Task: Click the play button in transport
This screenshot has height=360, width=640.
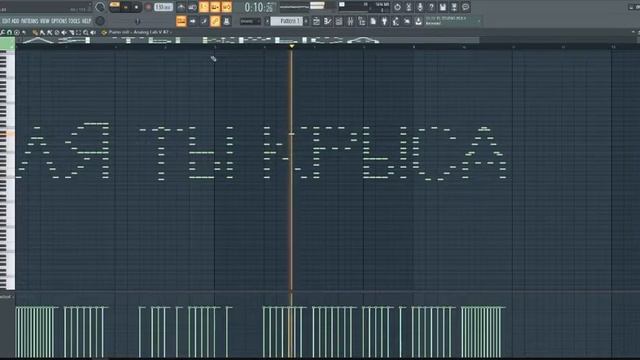Action: click(126, 7)
